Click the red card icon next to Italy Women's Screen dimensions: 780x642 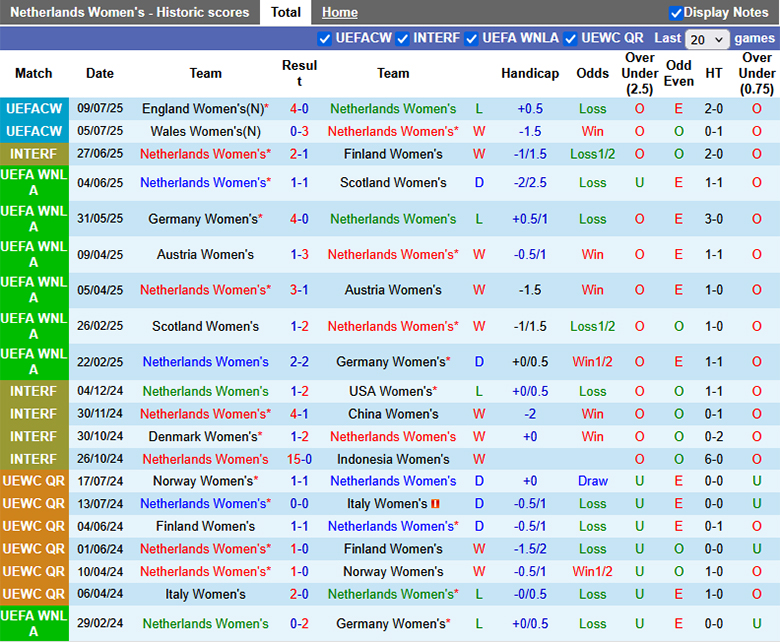(x=435, y=504)
